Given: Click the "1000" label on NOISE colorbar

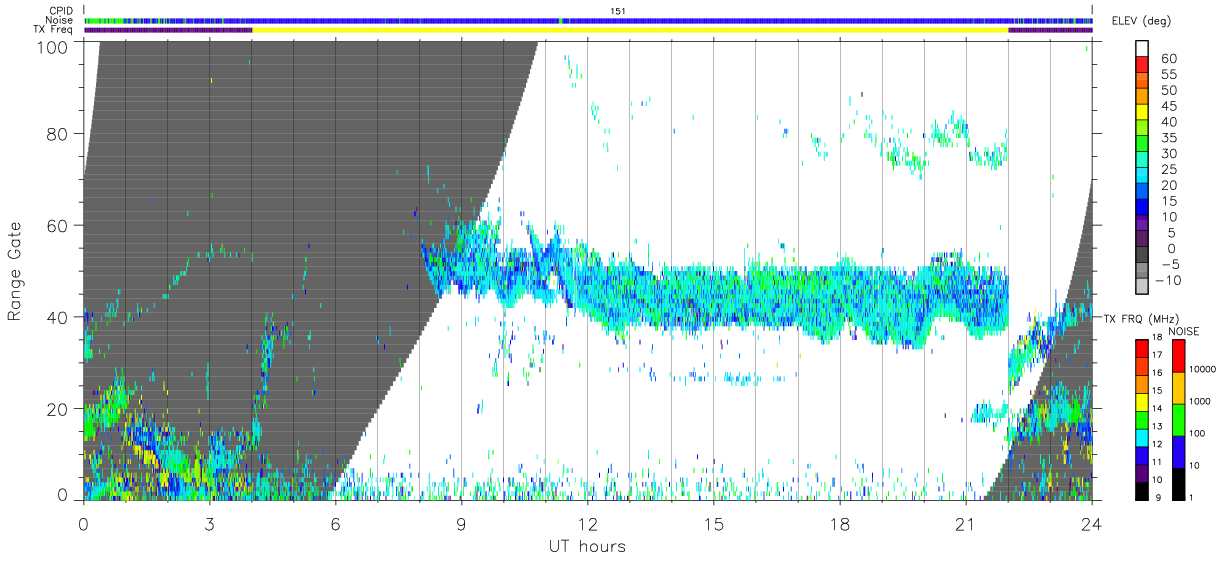Looking at the screenshot, I should 1202,401.
